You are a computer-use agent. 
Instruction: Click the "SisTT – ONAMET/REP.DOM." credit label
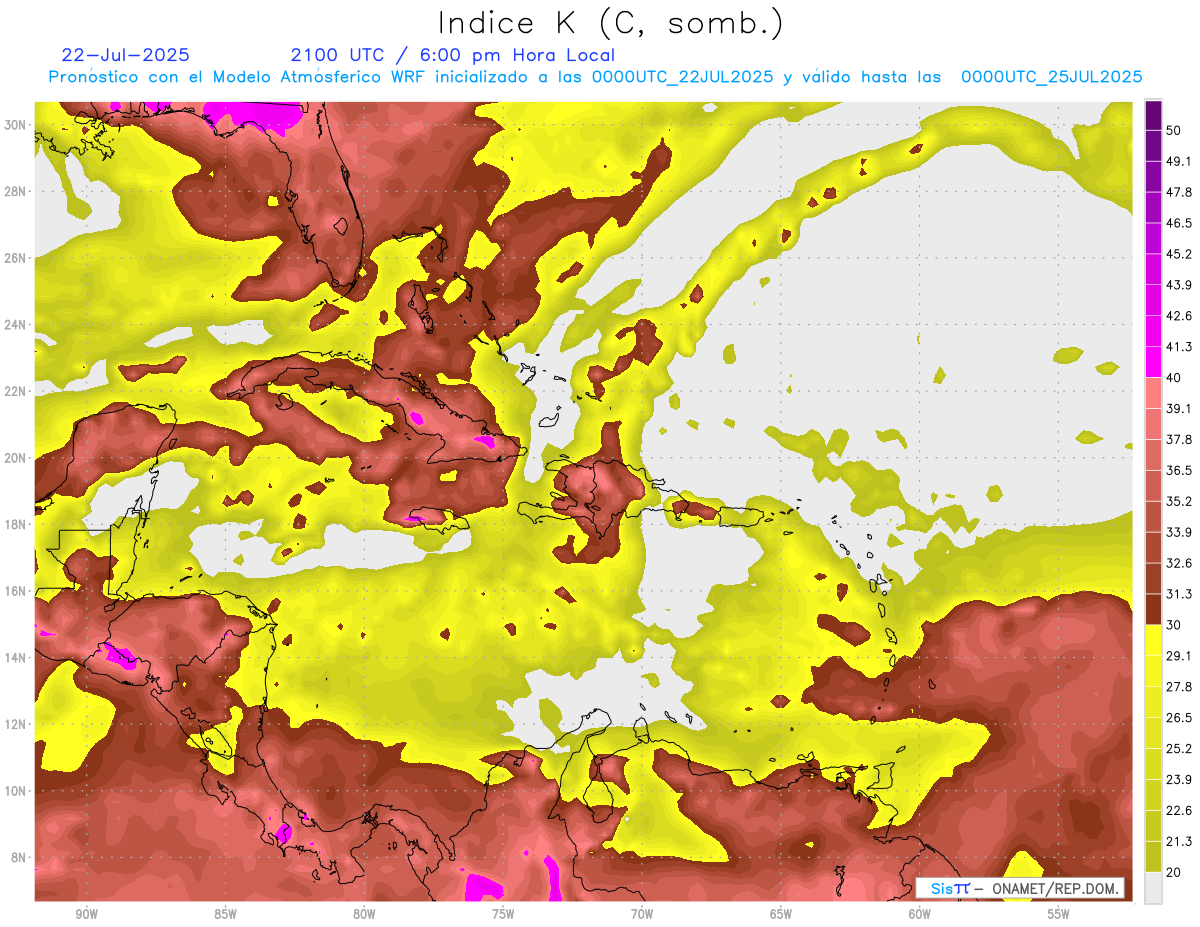(x=1020, y=888)
